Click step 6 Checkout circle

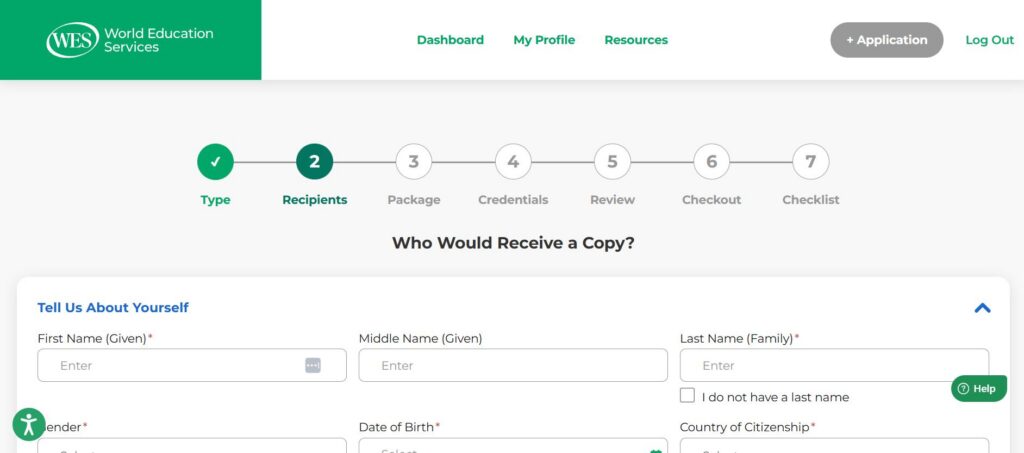click(x=711, y=162)
